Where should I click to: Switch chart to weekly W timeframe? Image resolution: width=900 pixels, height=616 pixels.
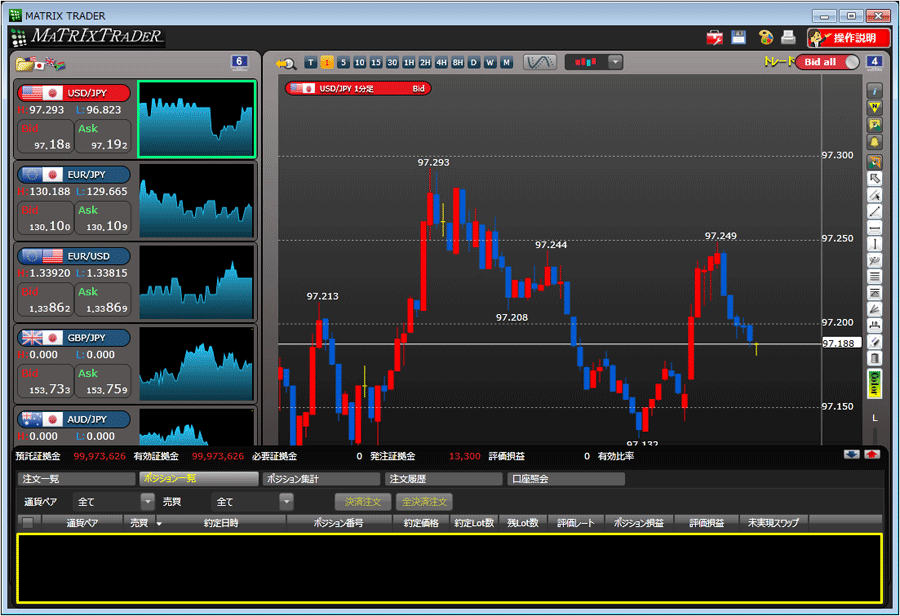[490, 62]
